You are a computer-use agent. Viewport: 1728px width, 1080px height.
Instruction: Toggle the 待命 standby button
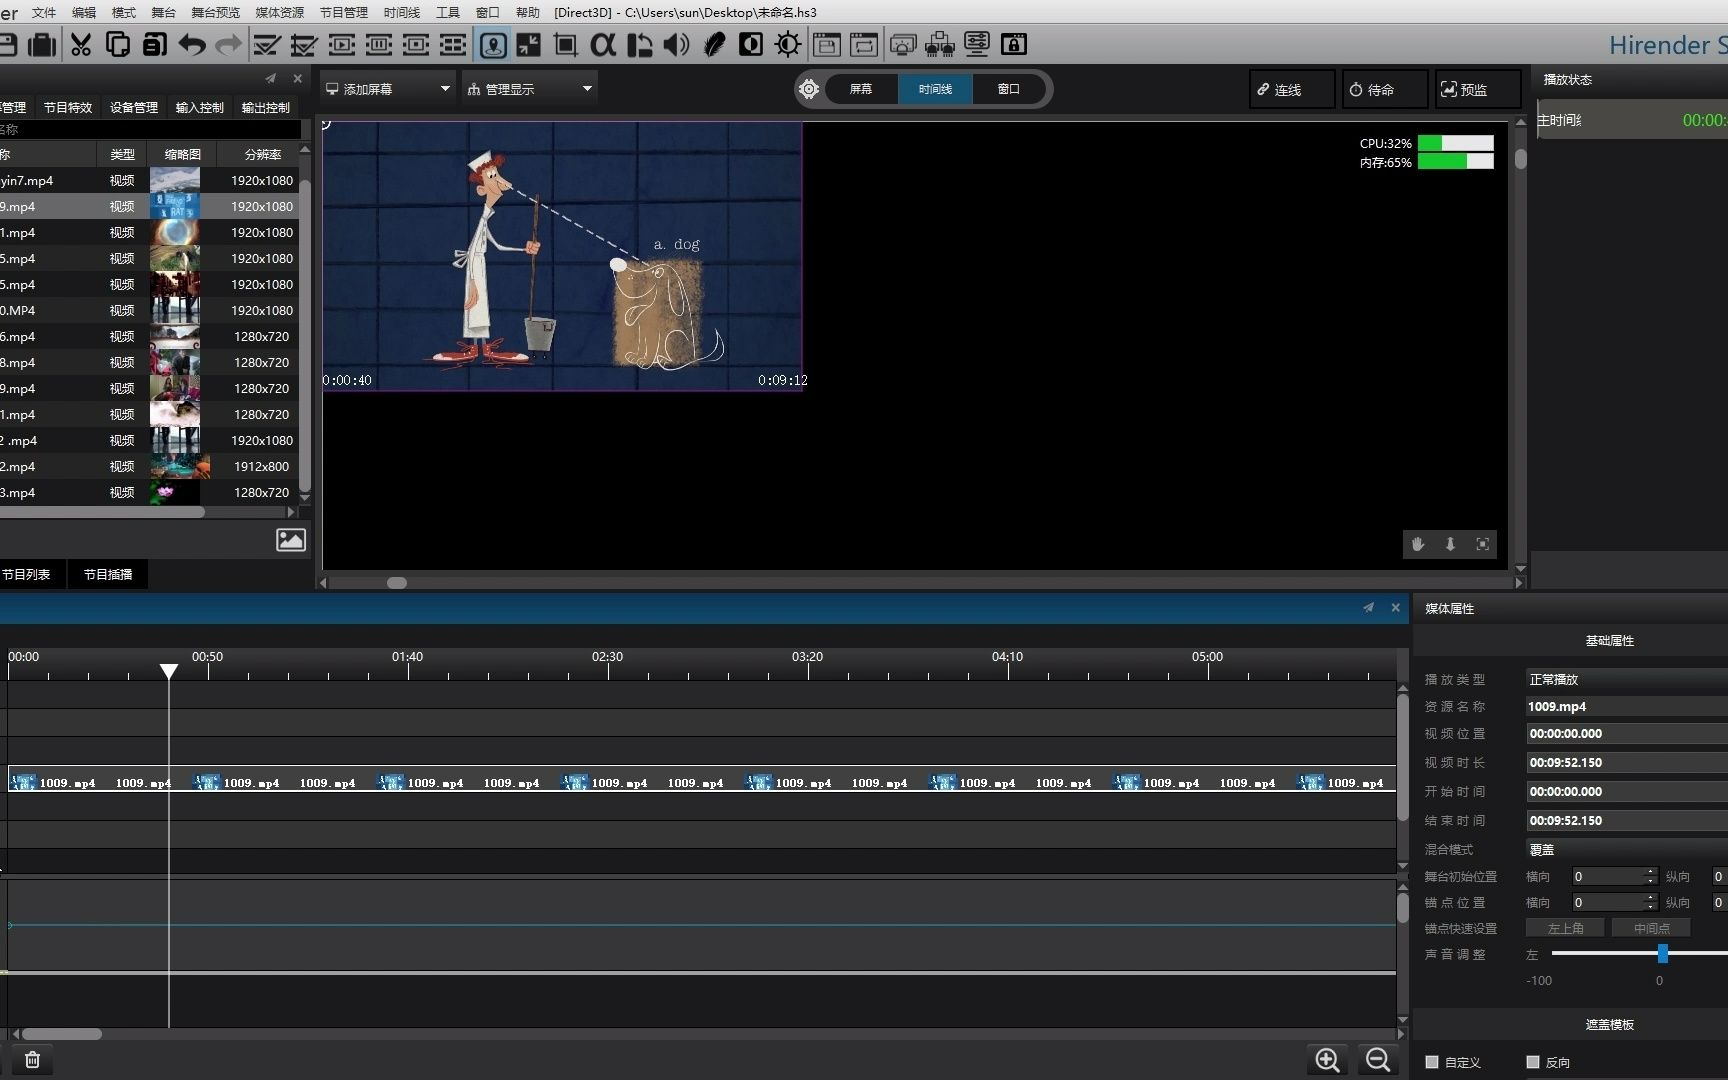pyautogui.click(x=1385, y=89)
